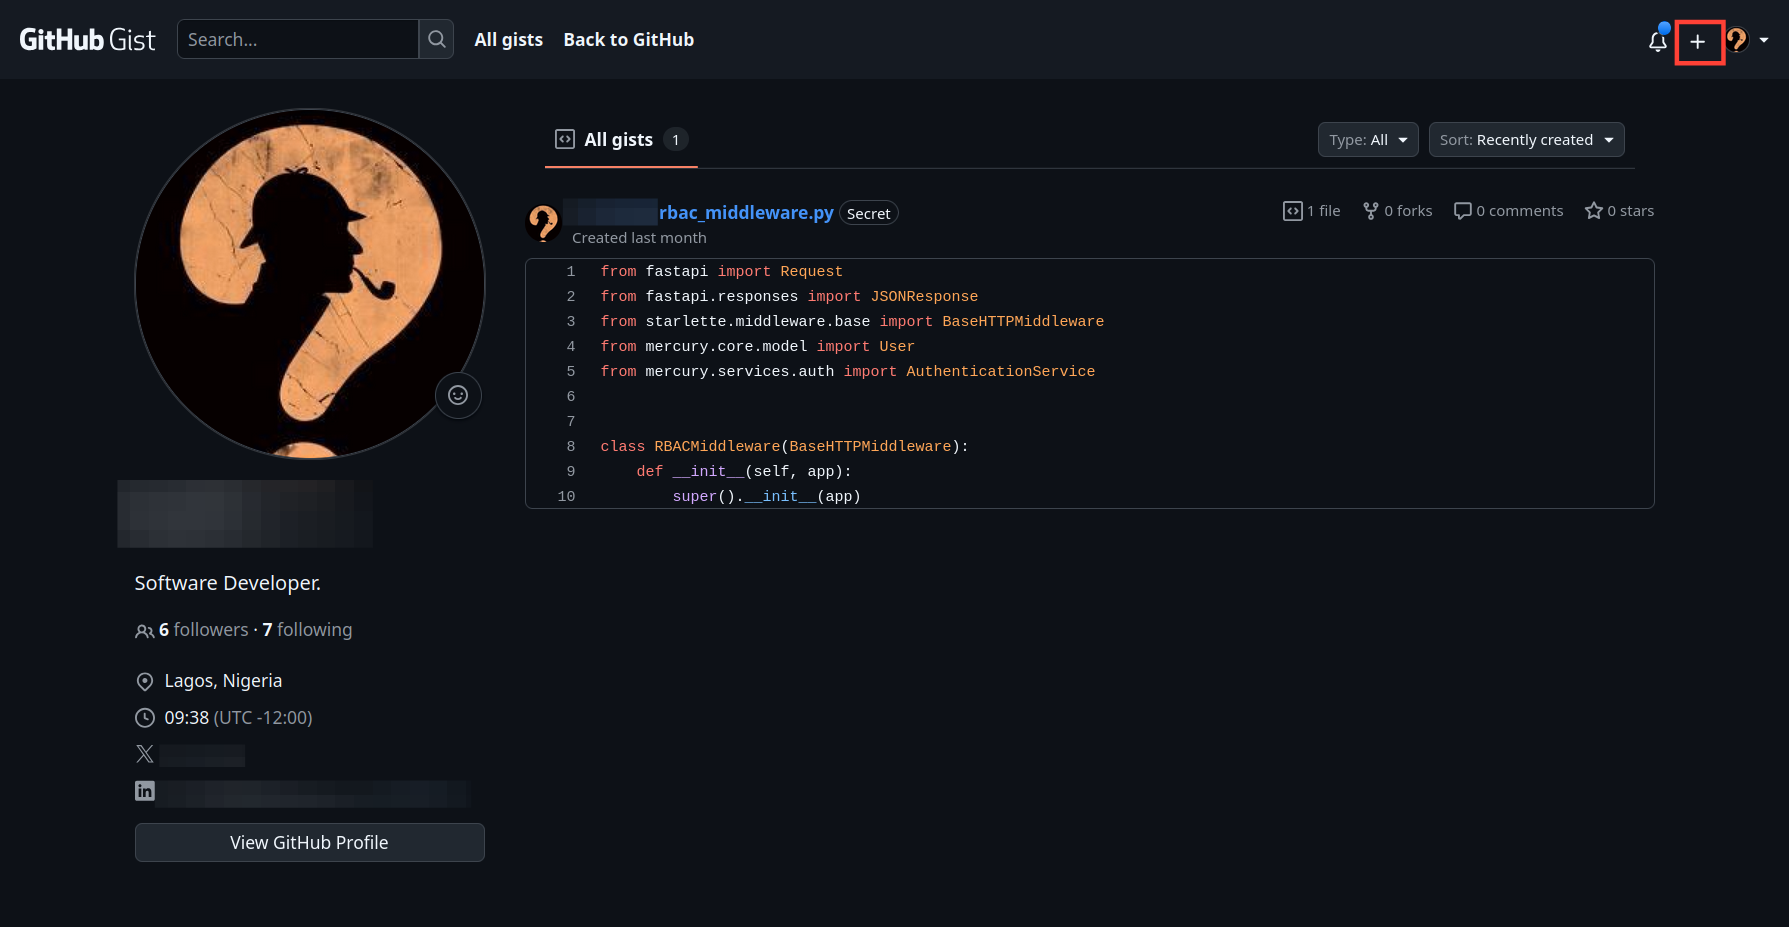Click inside the Search input field
The width and height of the screenshot is (1789, 927).
click(x=298, y=39)
